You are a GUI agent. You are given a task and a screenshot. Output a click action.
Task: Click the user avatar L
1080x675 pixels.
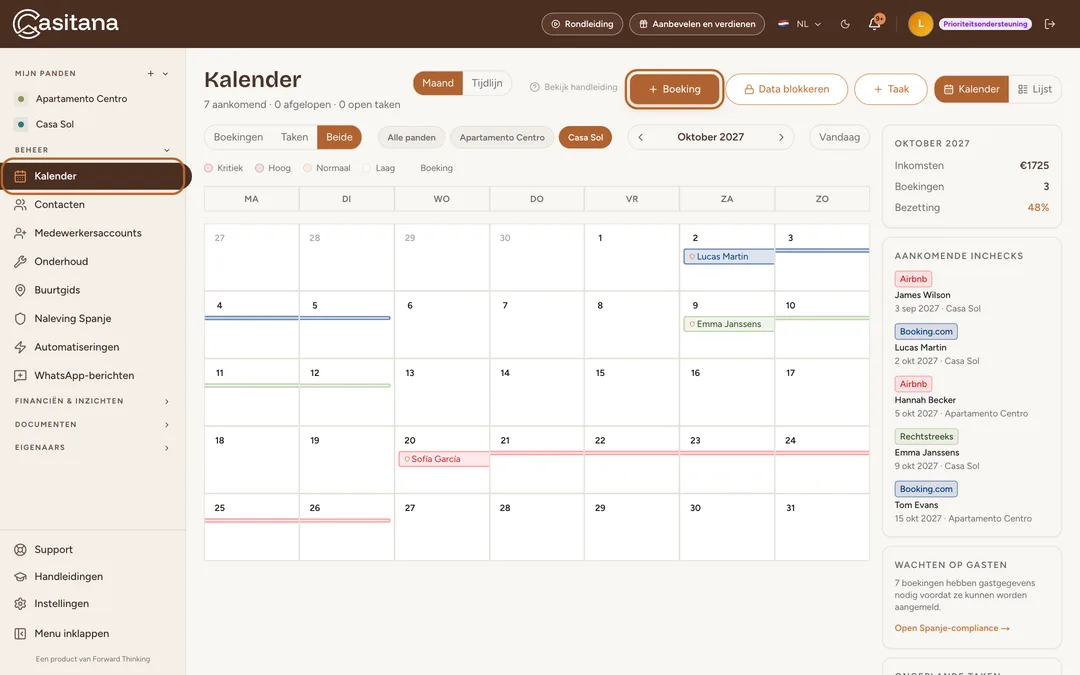click(920, 24)
